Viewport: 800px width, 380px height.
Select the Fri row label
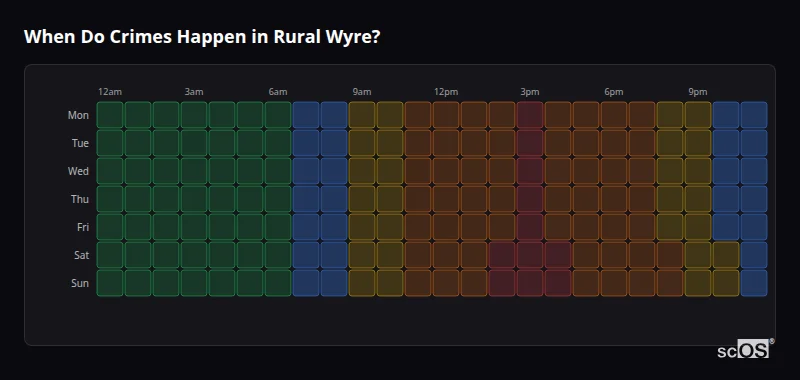pyautogui.click(x=83, y=227)
